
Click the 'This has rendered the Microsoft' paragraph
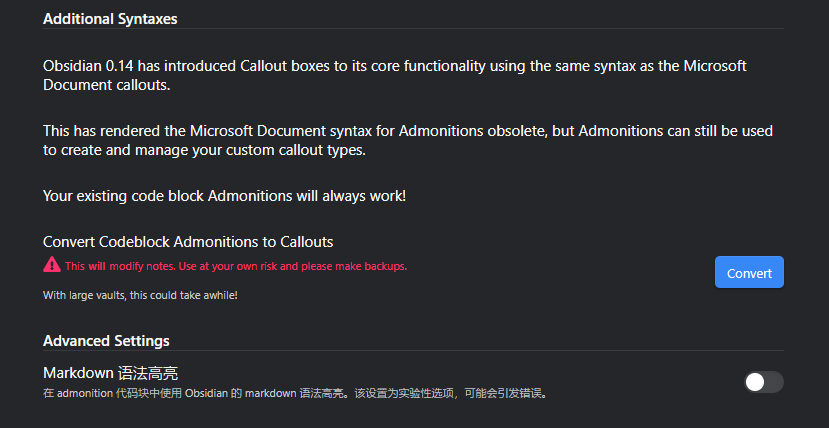pyautogui.click(x=408, y=140)
